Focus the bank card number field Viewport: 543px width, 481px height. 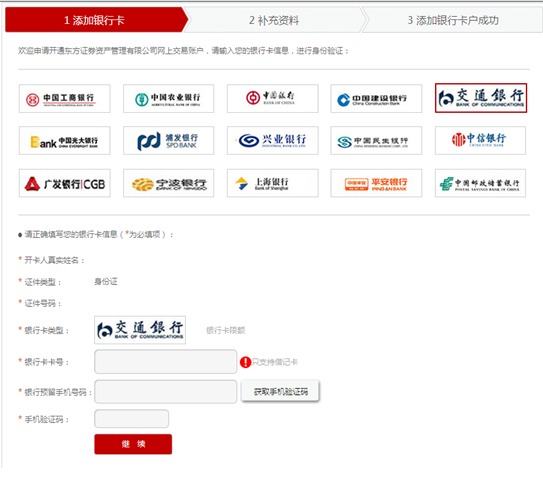pyautogui.click(x=166, y=362)
